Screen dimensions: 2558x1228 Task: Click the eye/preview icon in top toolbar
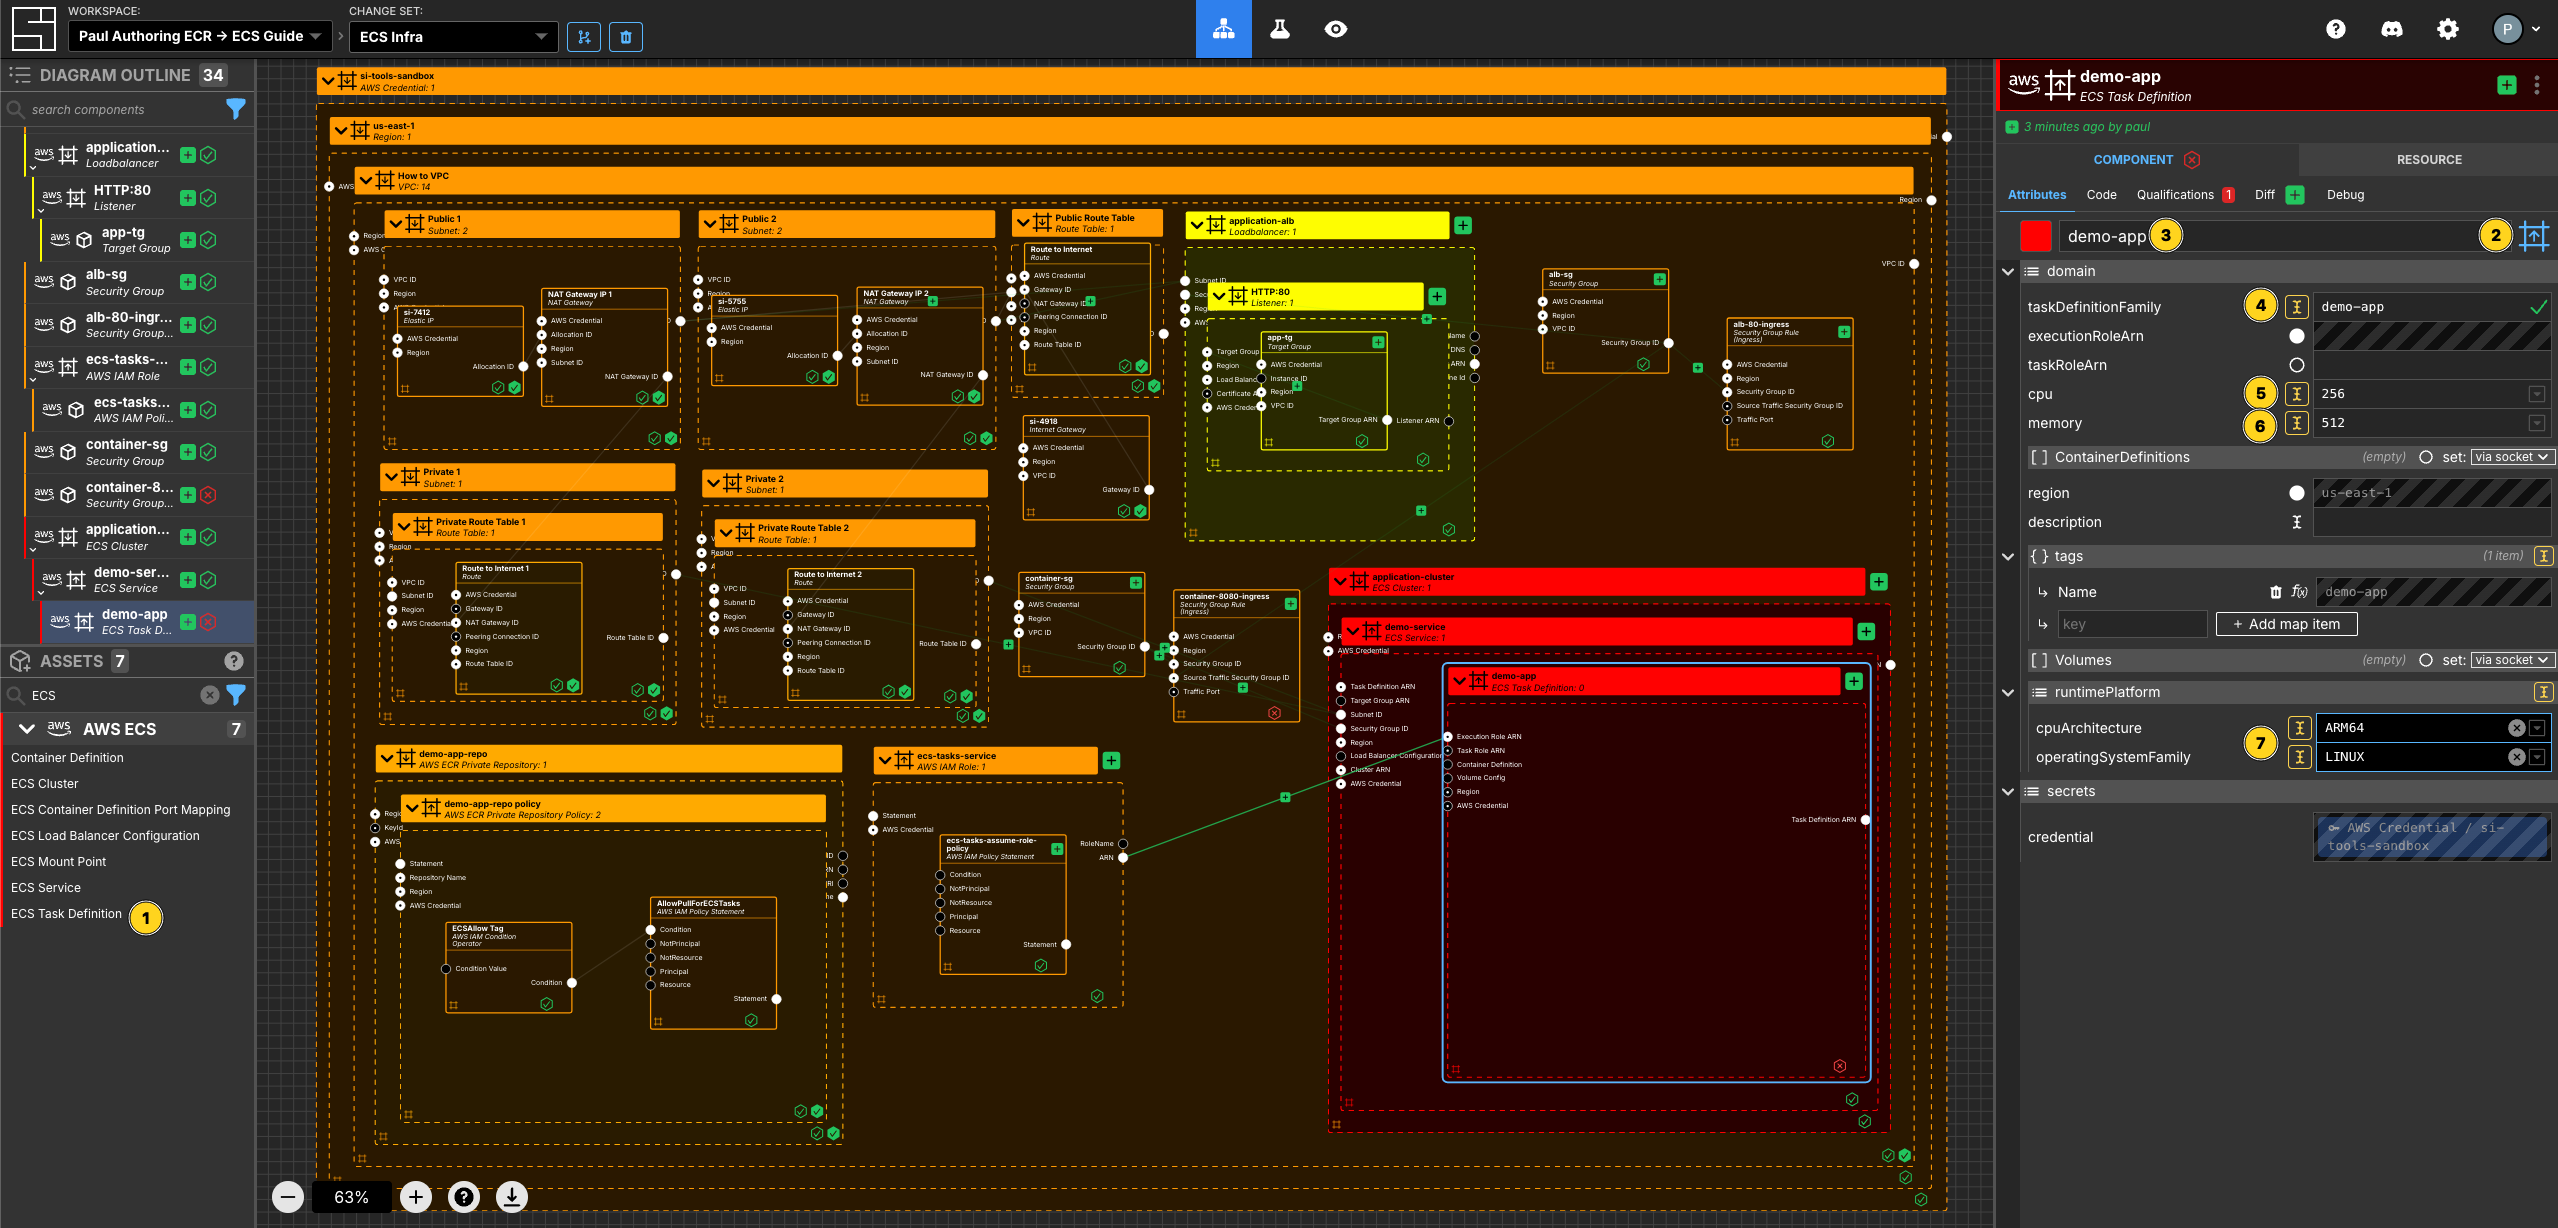(x=1336, y=28)
